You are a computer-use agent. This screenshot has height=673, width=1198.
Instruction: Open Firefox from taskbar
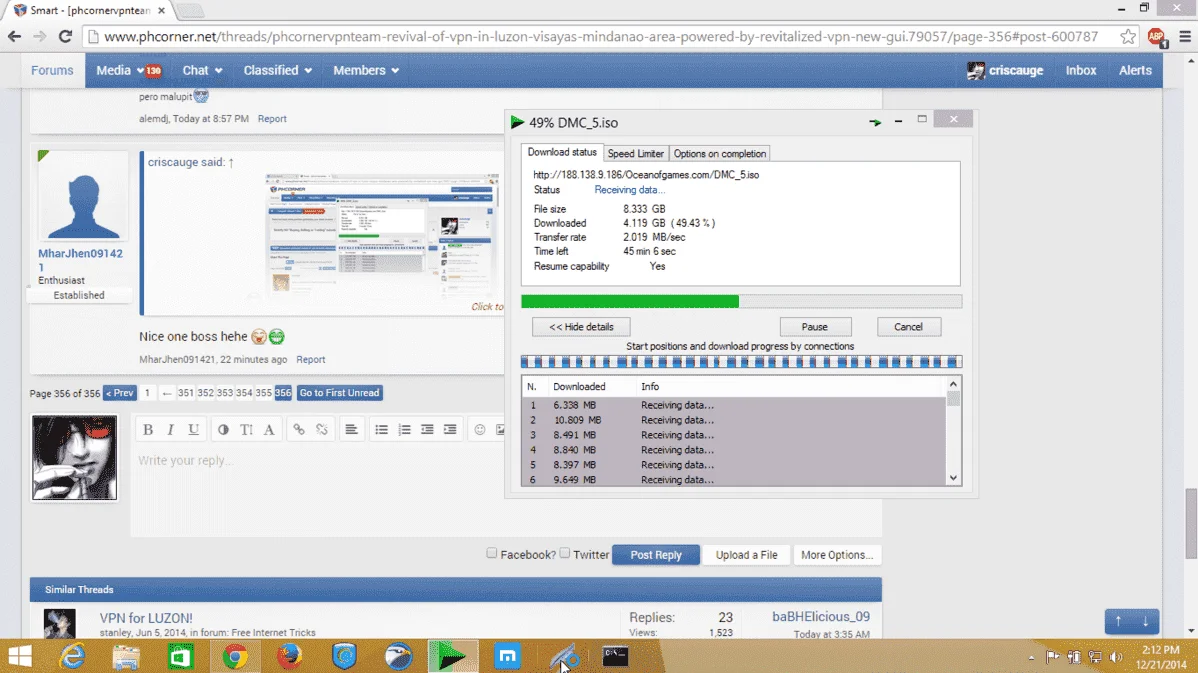pos(290,656)
